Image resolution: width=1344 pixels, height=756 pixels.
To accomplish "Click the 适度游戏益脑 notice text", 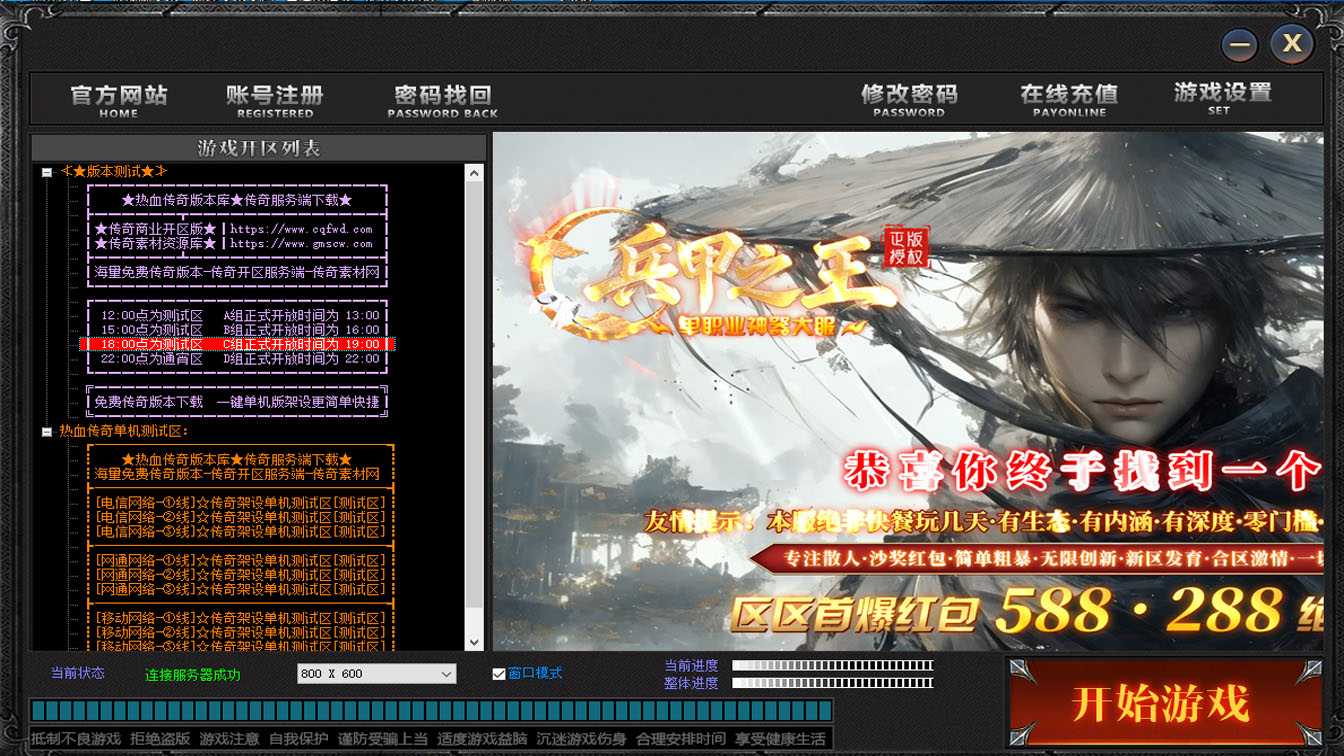I will click(482, 739).
